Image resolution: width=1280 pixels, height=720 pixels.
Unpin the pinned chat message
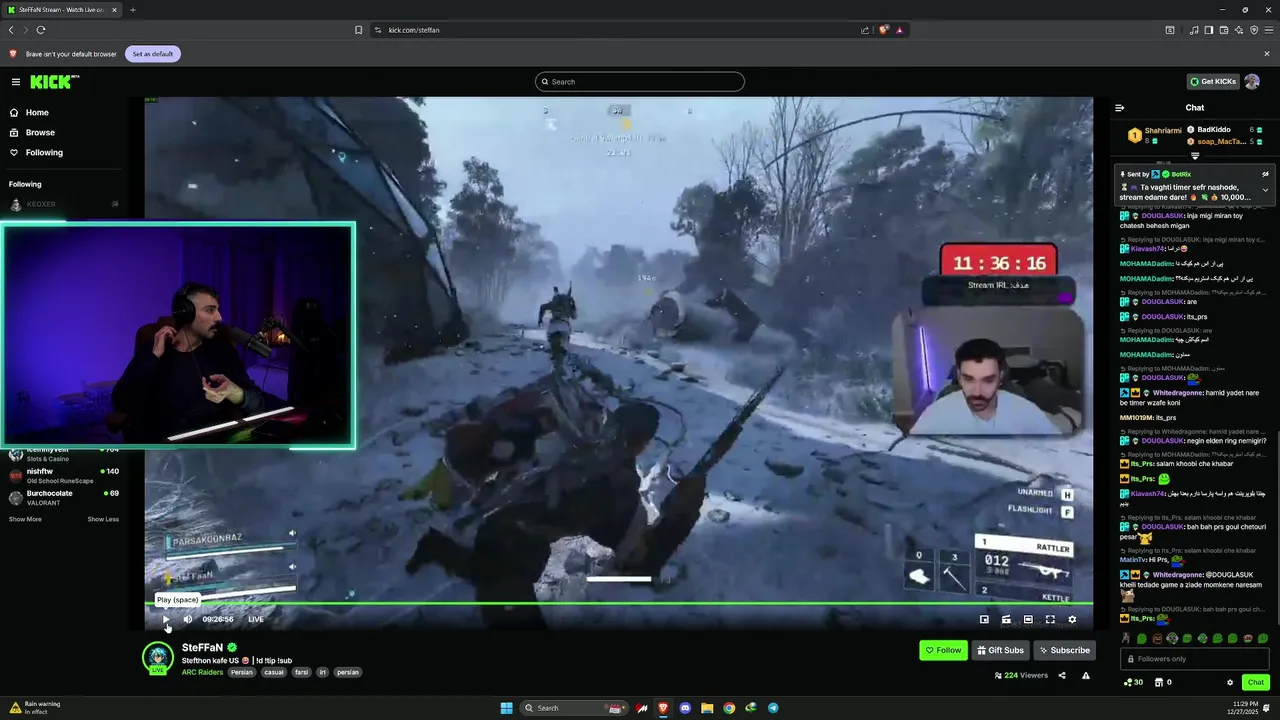[x=1265, y=174]
